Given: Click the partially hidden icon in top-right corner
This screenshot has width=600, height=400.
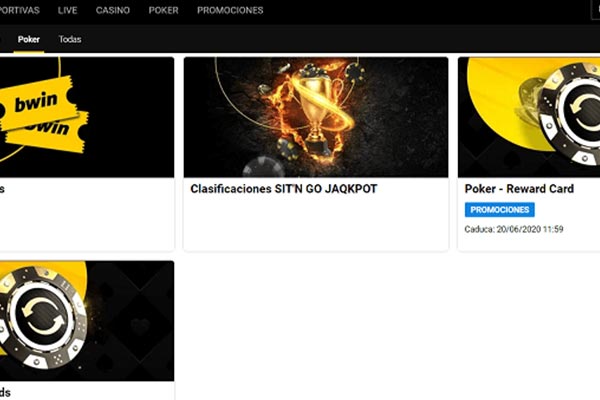Looking at the screenshot, I should tap(594, 10).
